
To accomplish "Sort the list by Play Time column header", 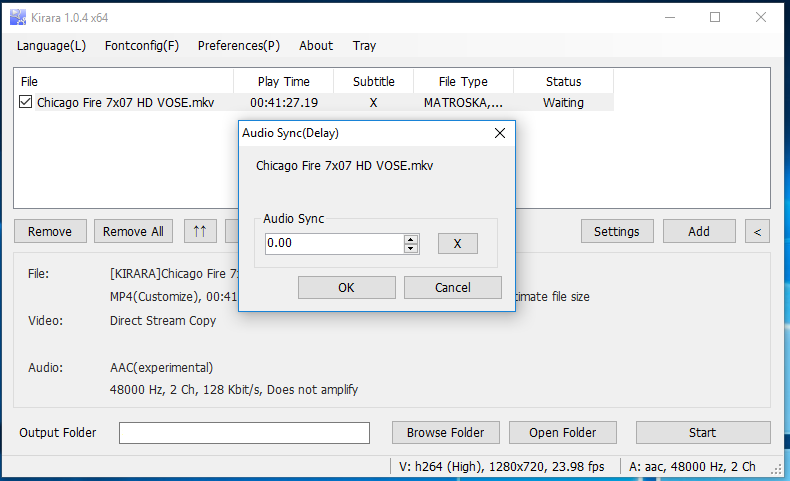I will 283,81.
